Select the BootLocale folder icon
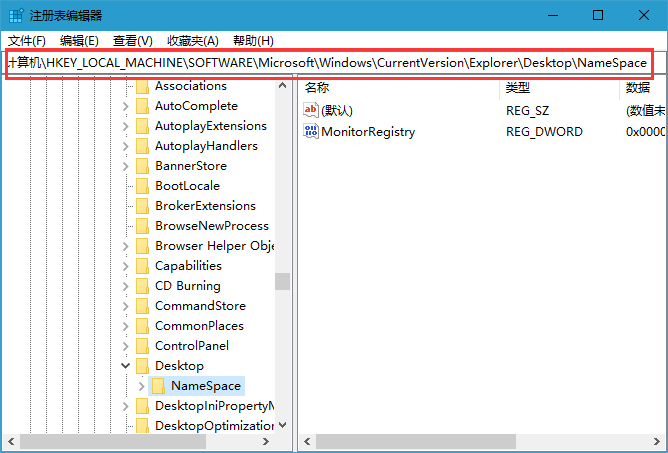Image resolution: width=668 pixels, height=453 pixels. click(x=142, y=186)
